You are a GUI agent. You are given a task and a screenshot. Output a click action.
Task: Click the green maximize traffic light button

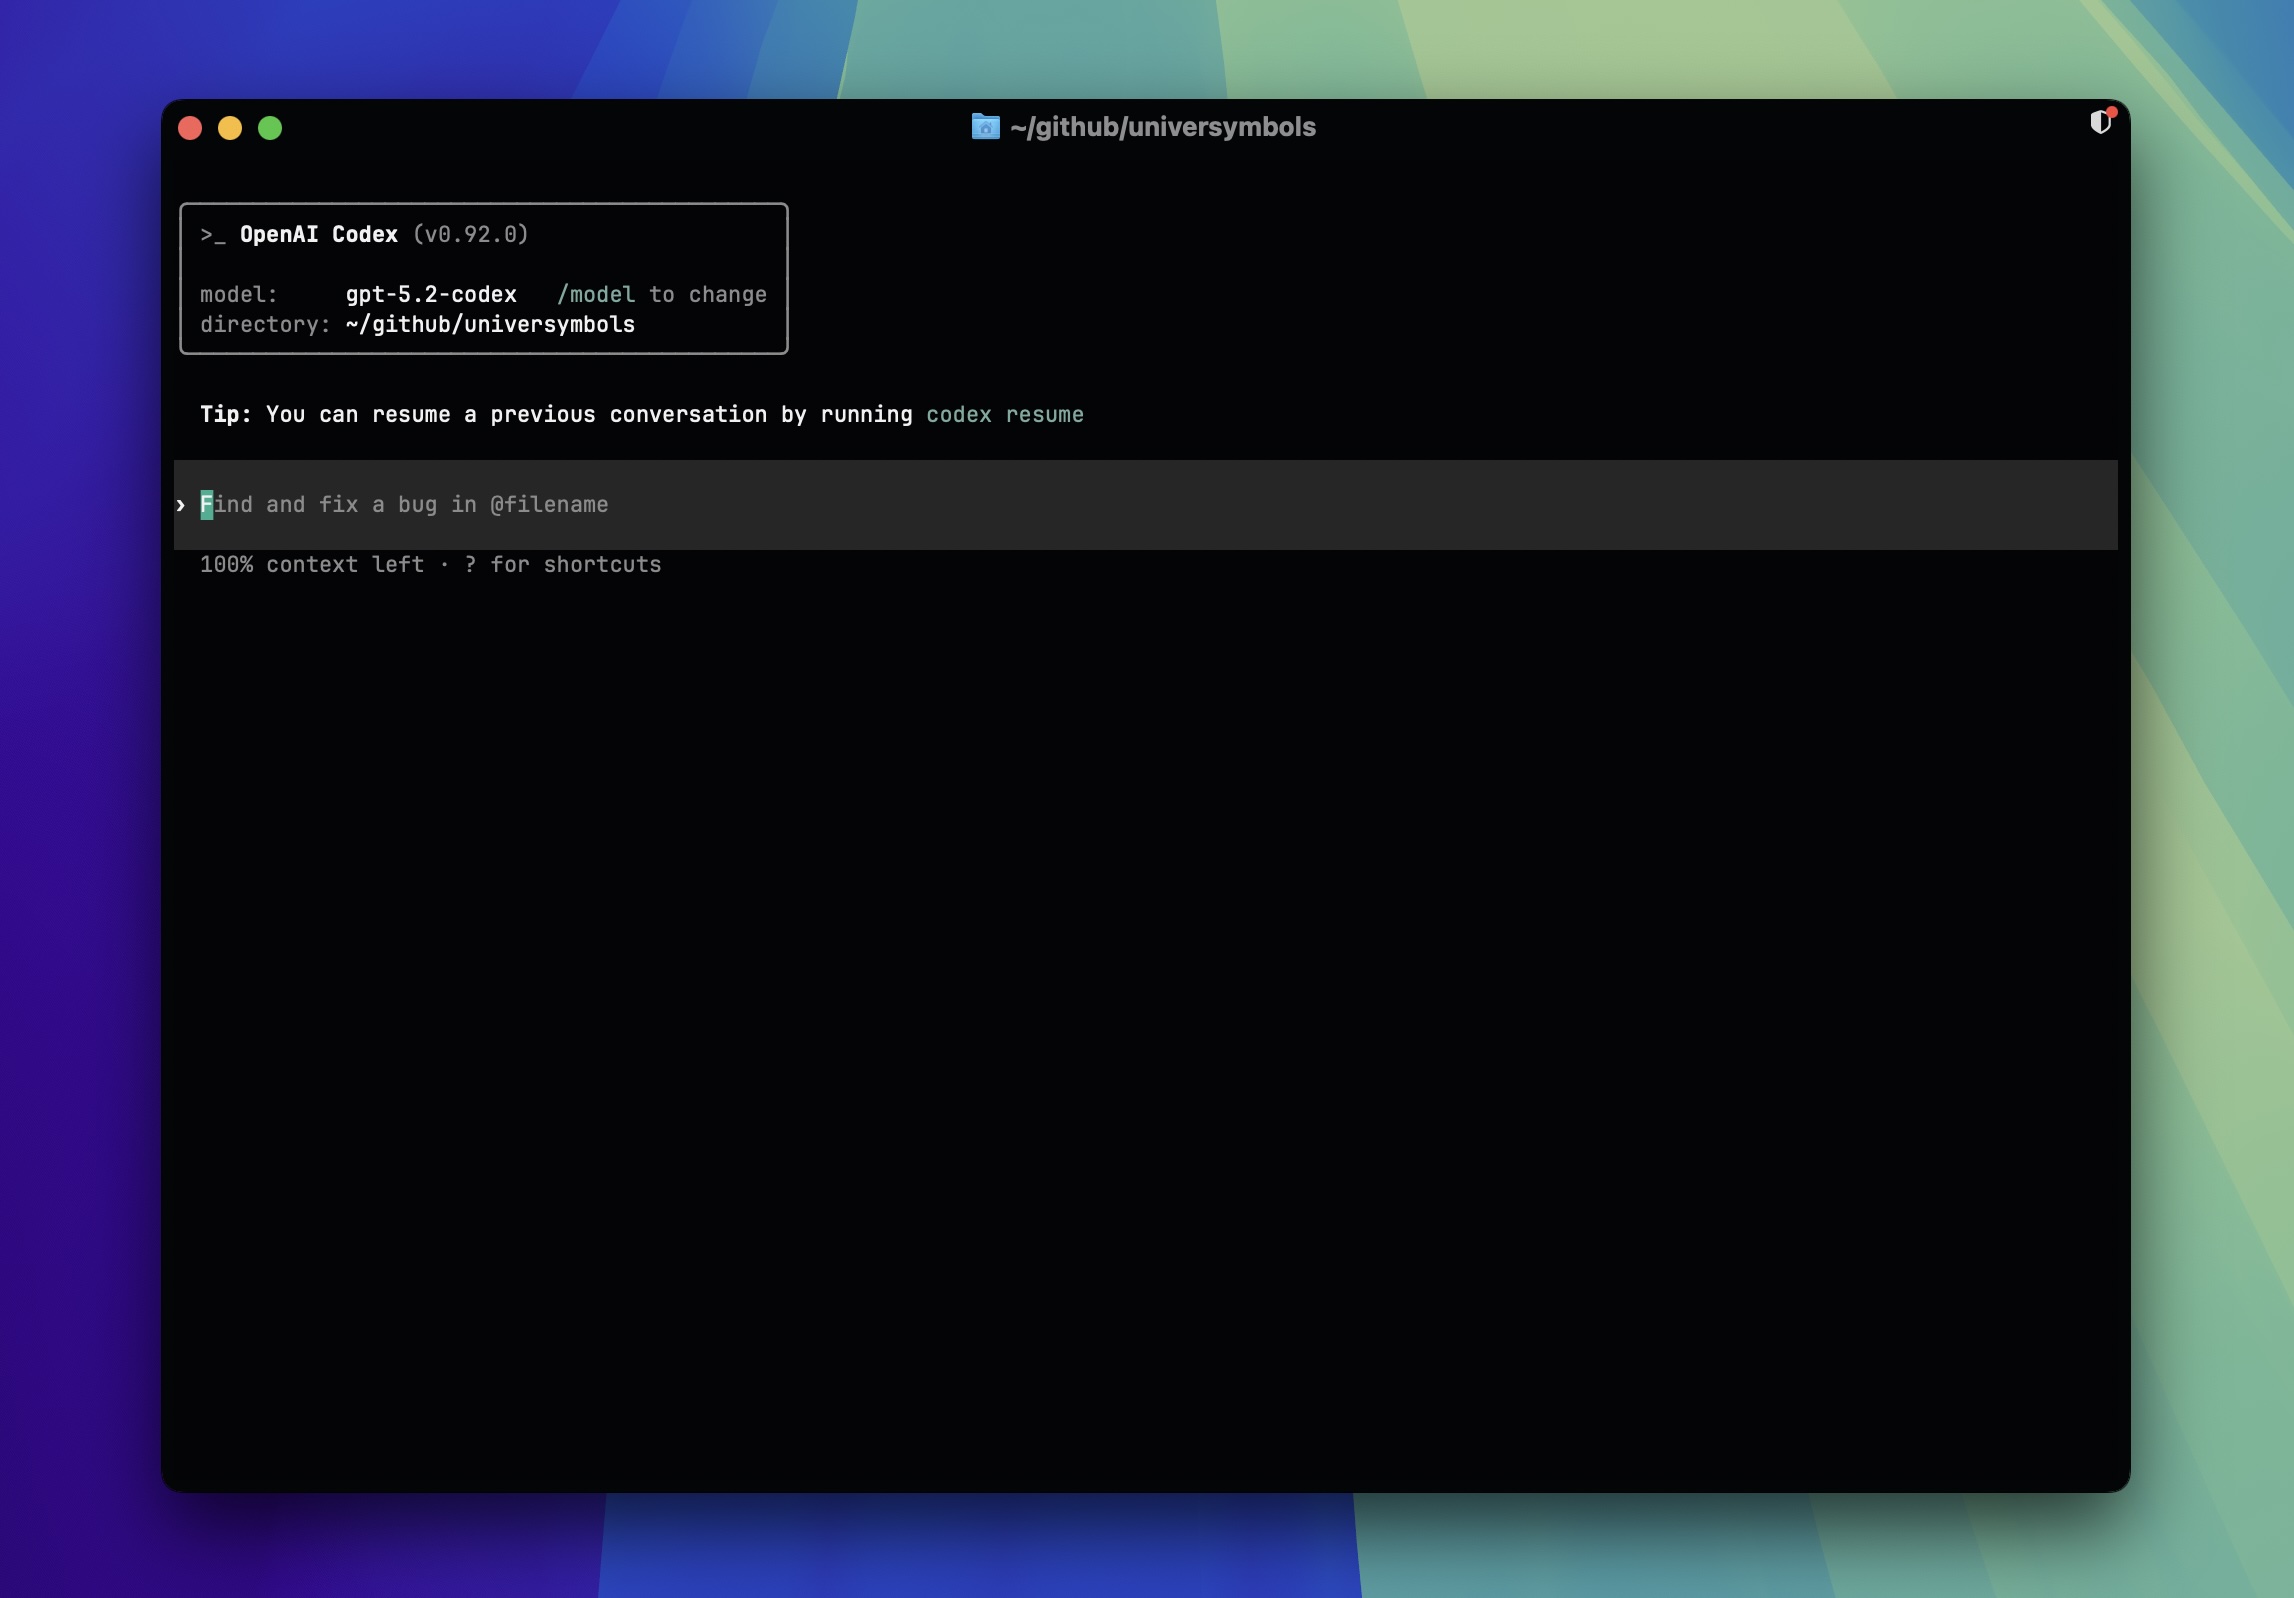(270, 128)
